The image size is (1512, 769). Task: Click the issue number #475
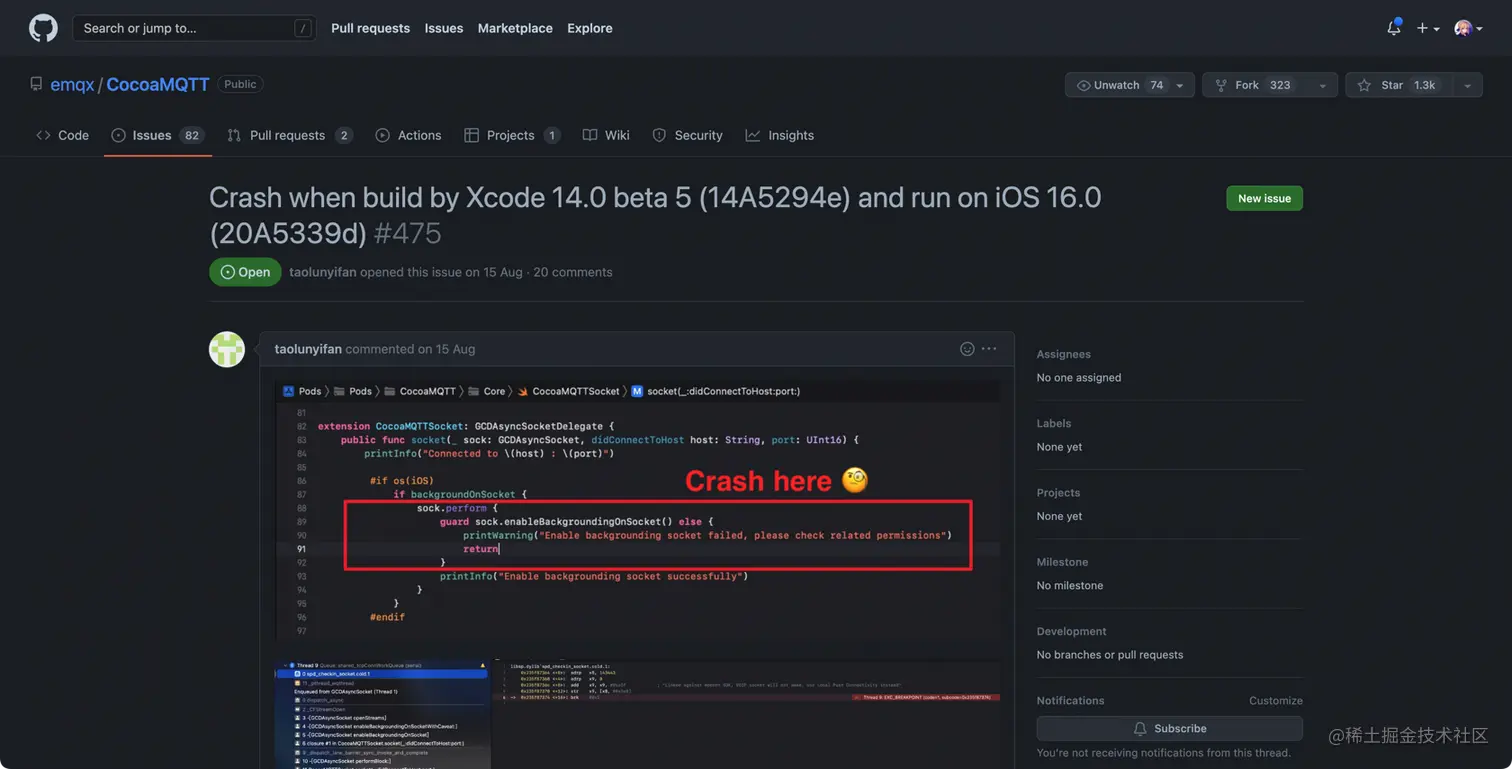pyautogui.click(x=407, y=233)
